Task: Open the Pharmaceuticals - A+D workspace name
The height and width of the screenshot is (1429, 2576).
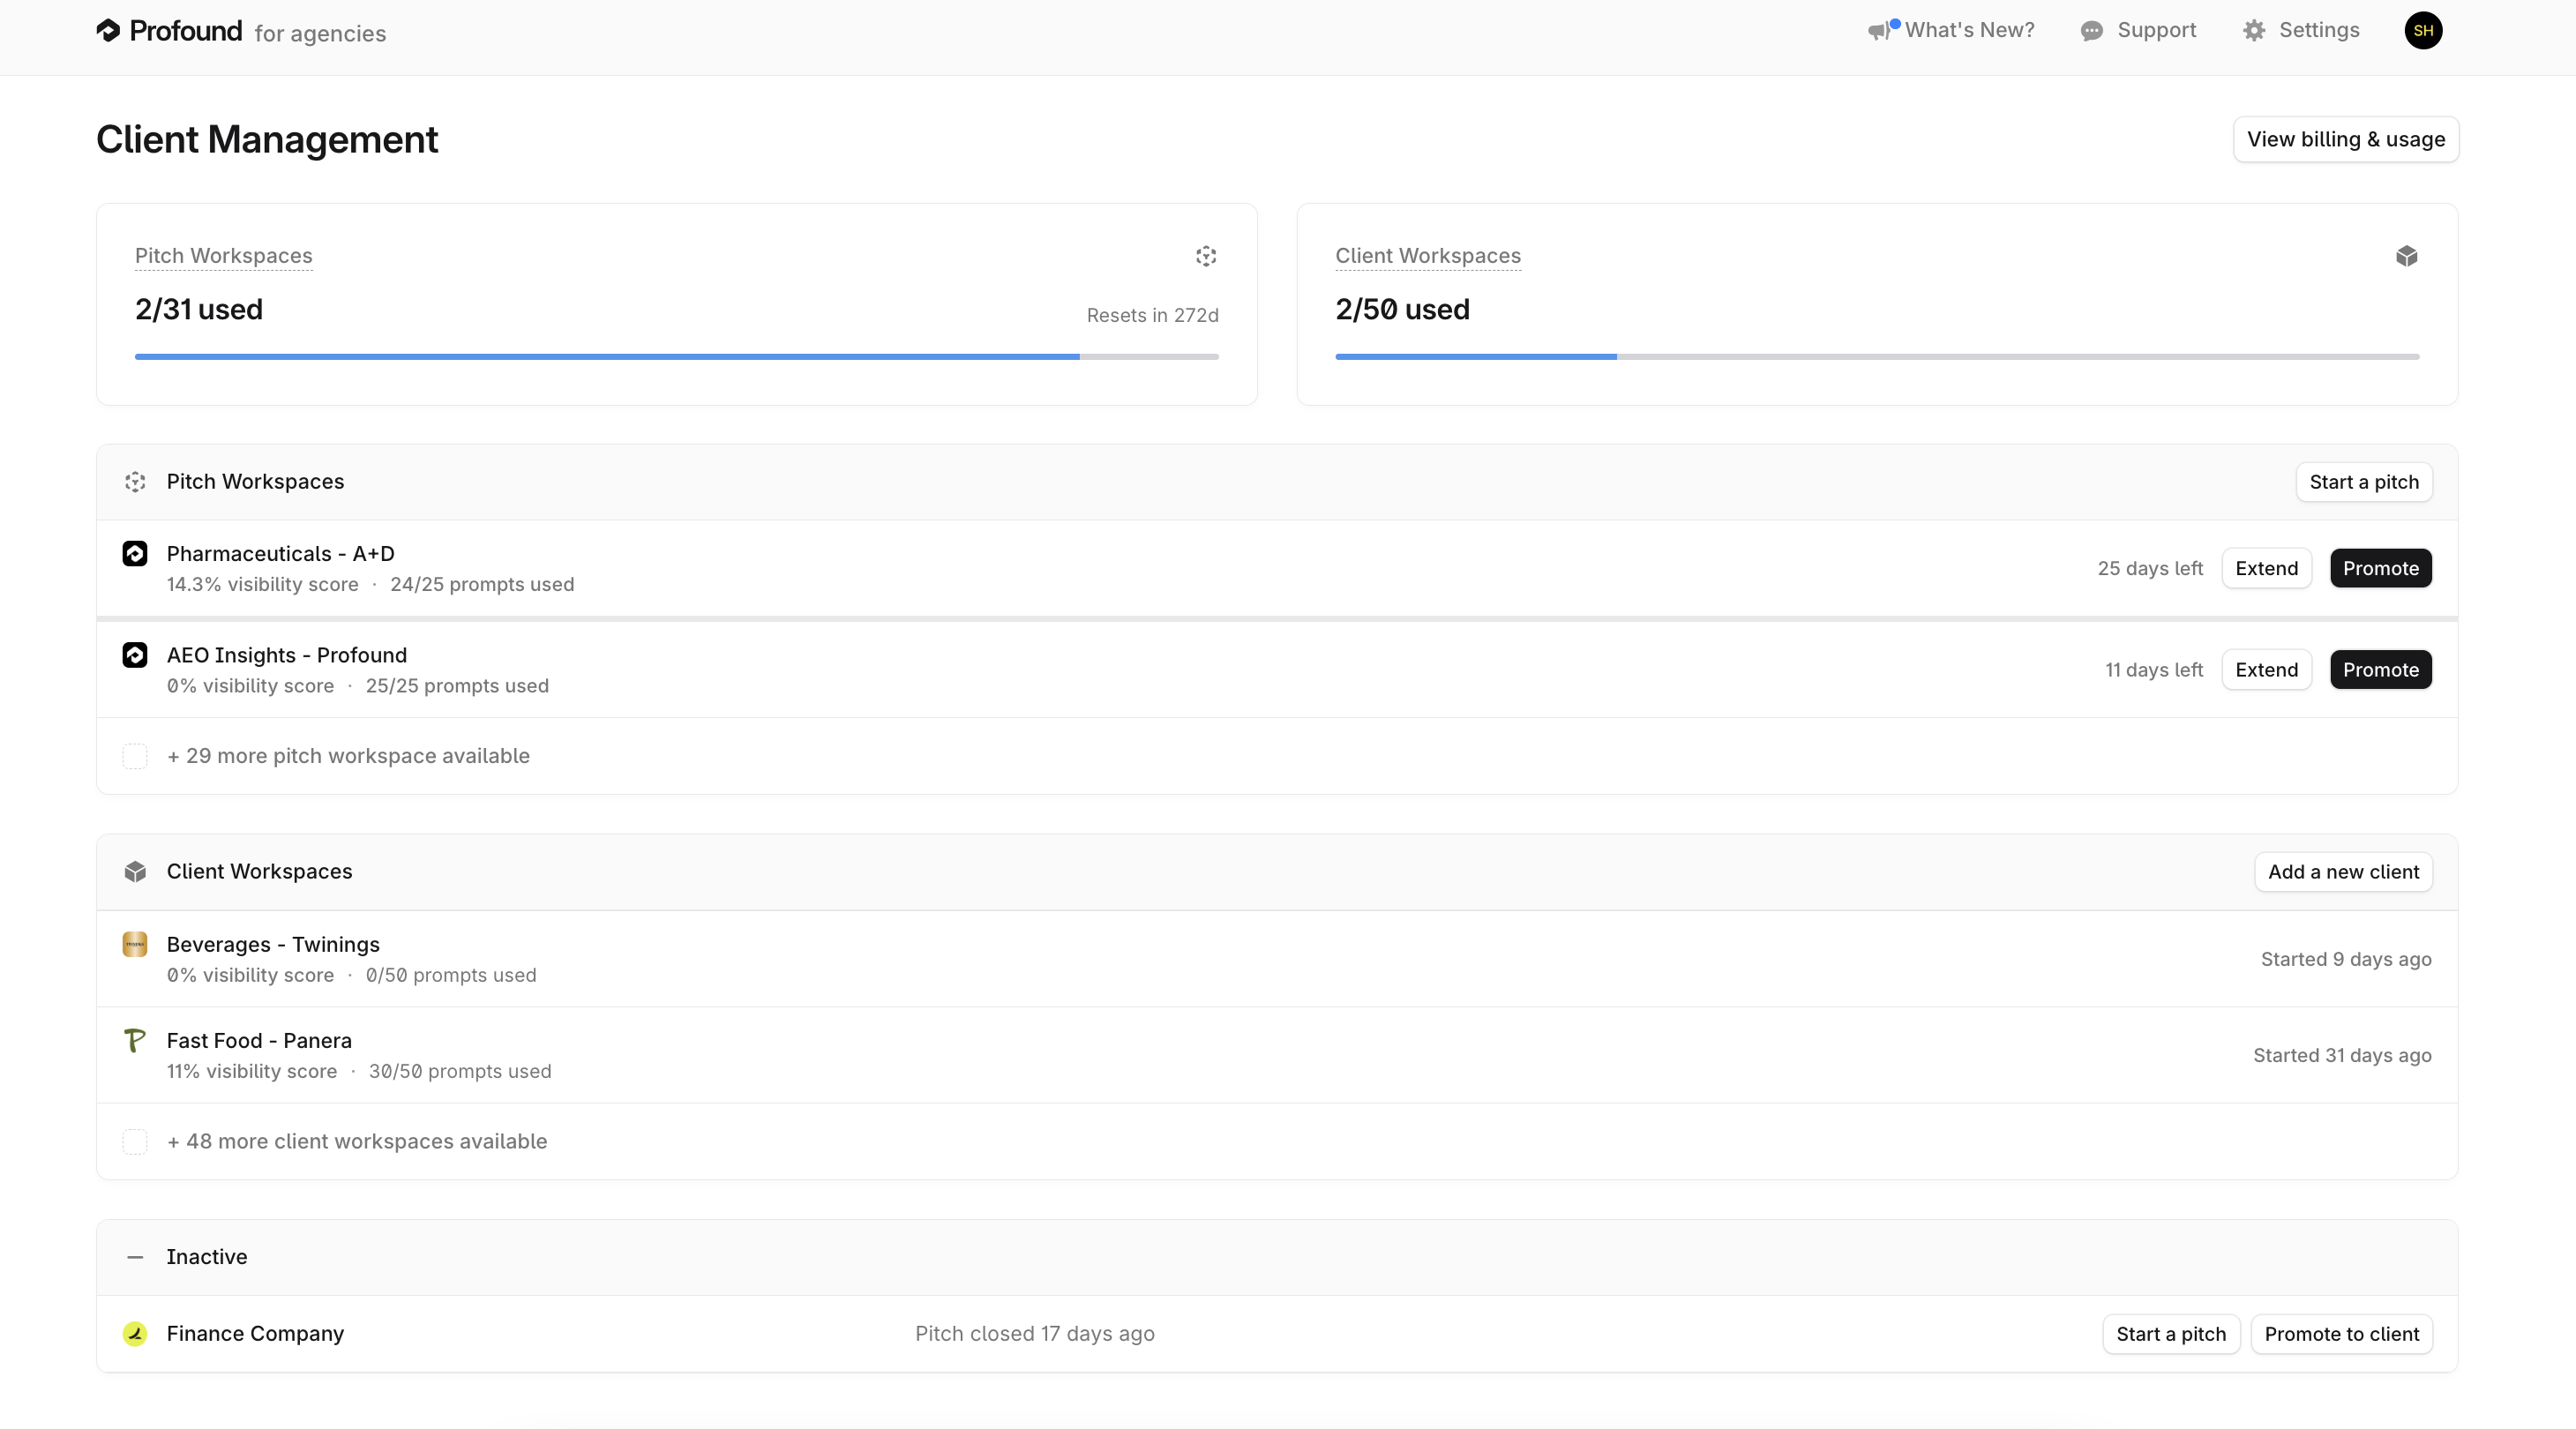Action: (x=280, y=554)
